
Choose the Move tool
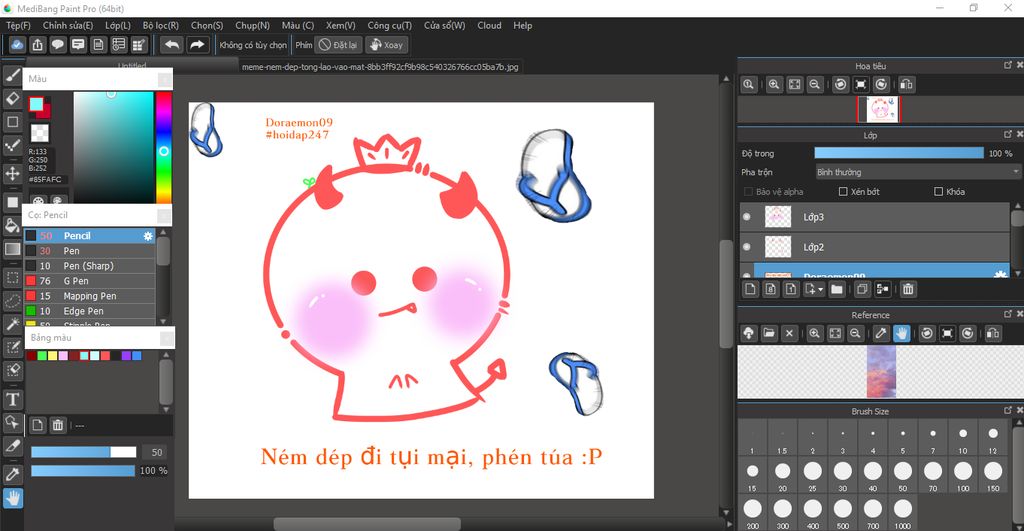[12, 174]
